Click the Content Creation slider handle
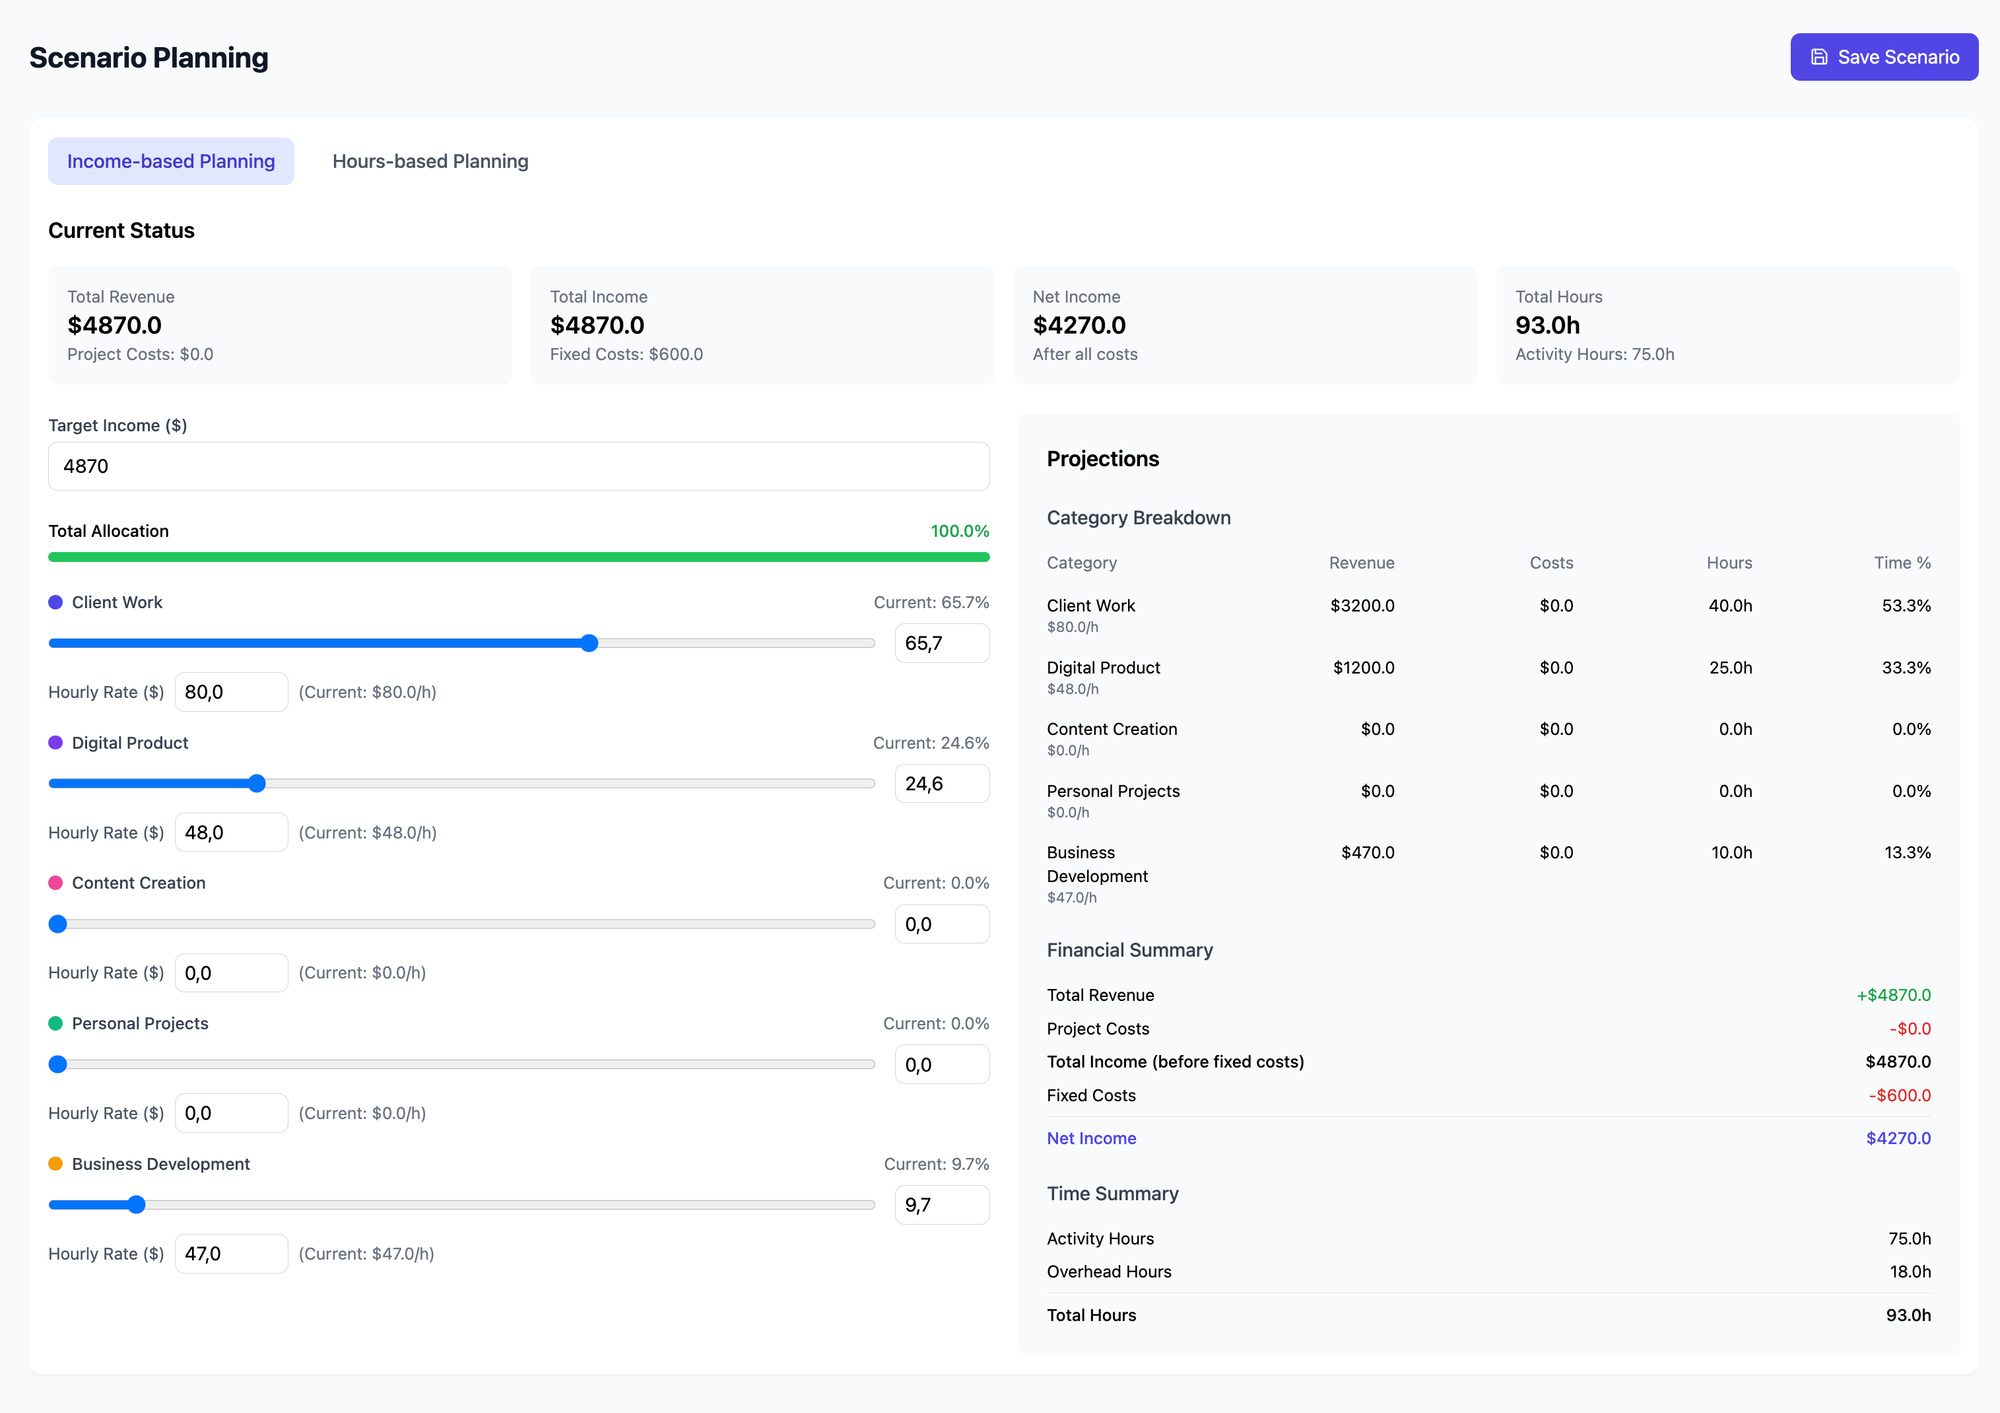2000x1413 pixels. tap(58, 924)
